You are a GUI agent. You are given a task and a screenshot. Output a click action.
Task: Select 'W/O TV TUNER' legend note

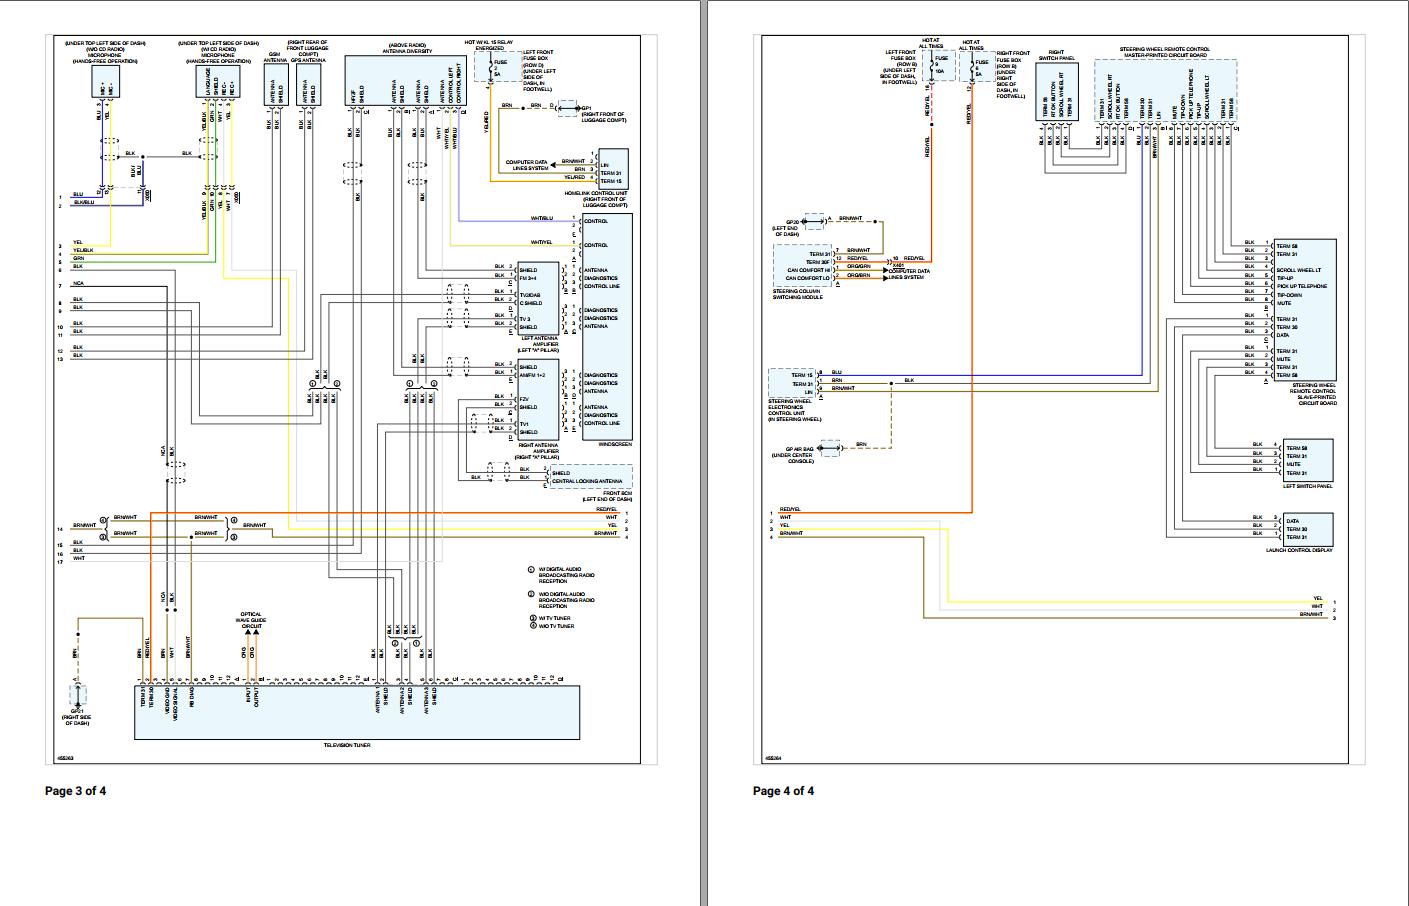point(558,626)
